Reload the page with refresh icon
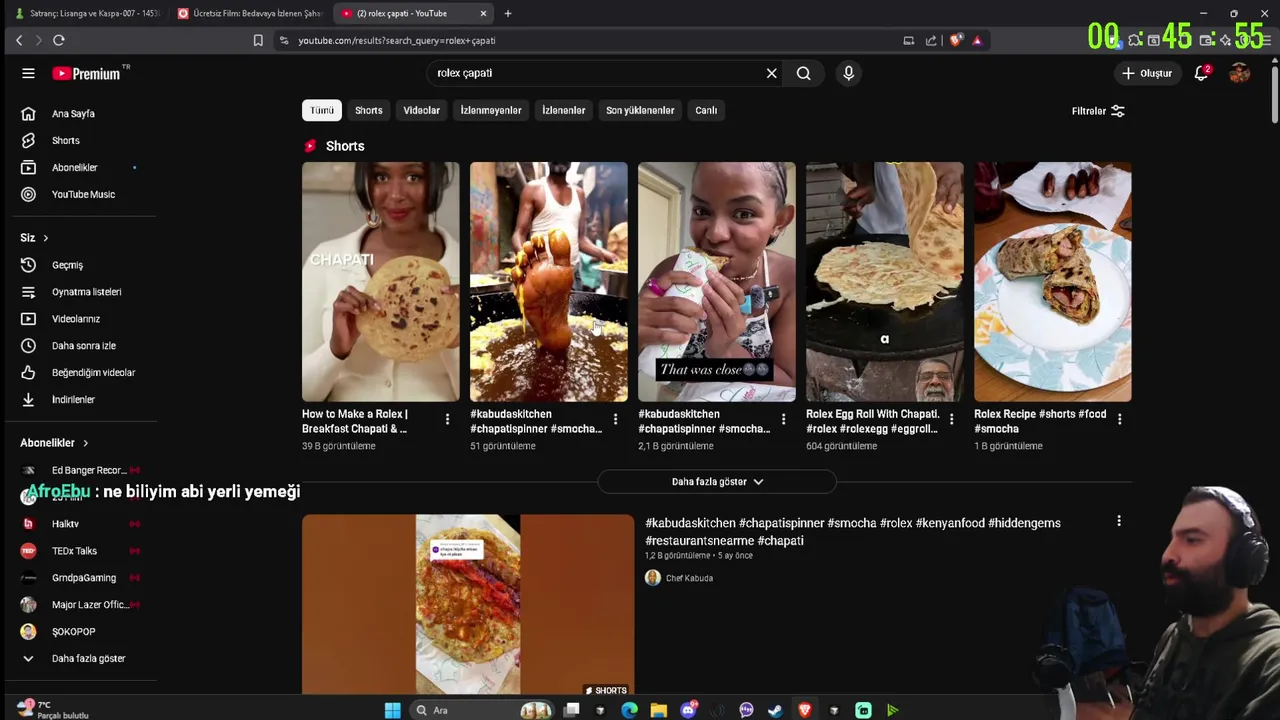The image size is (1280, 720). tap(59, 40)
